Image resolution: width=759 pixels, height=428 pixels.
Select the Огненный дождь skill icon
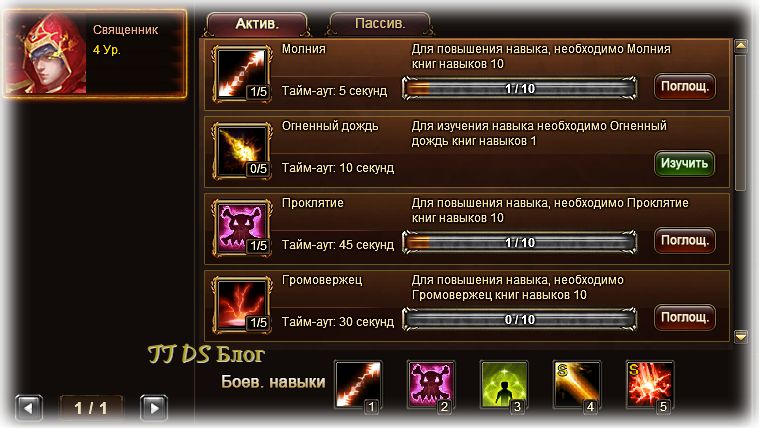242,151
